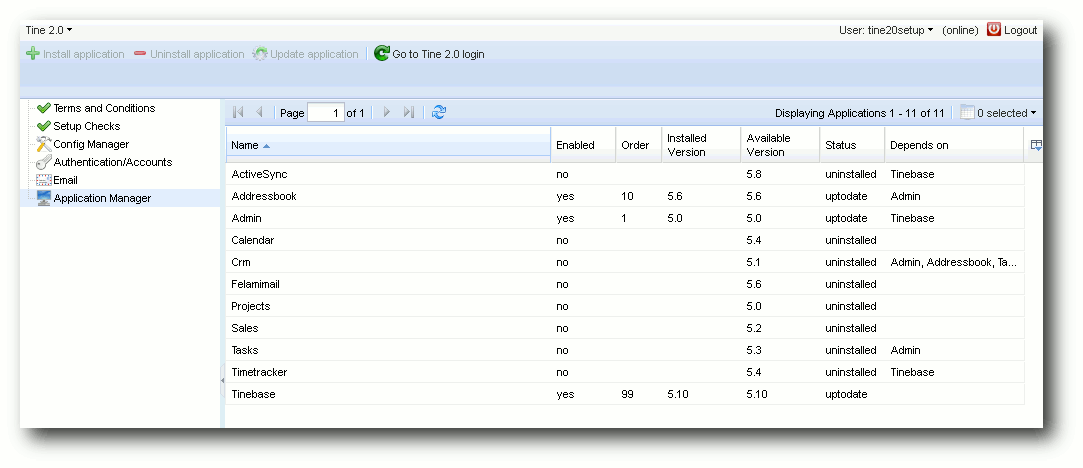Click Install application in toolbar

[x=75, y=54]
